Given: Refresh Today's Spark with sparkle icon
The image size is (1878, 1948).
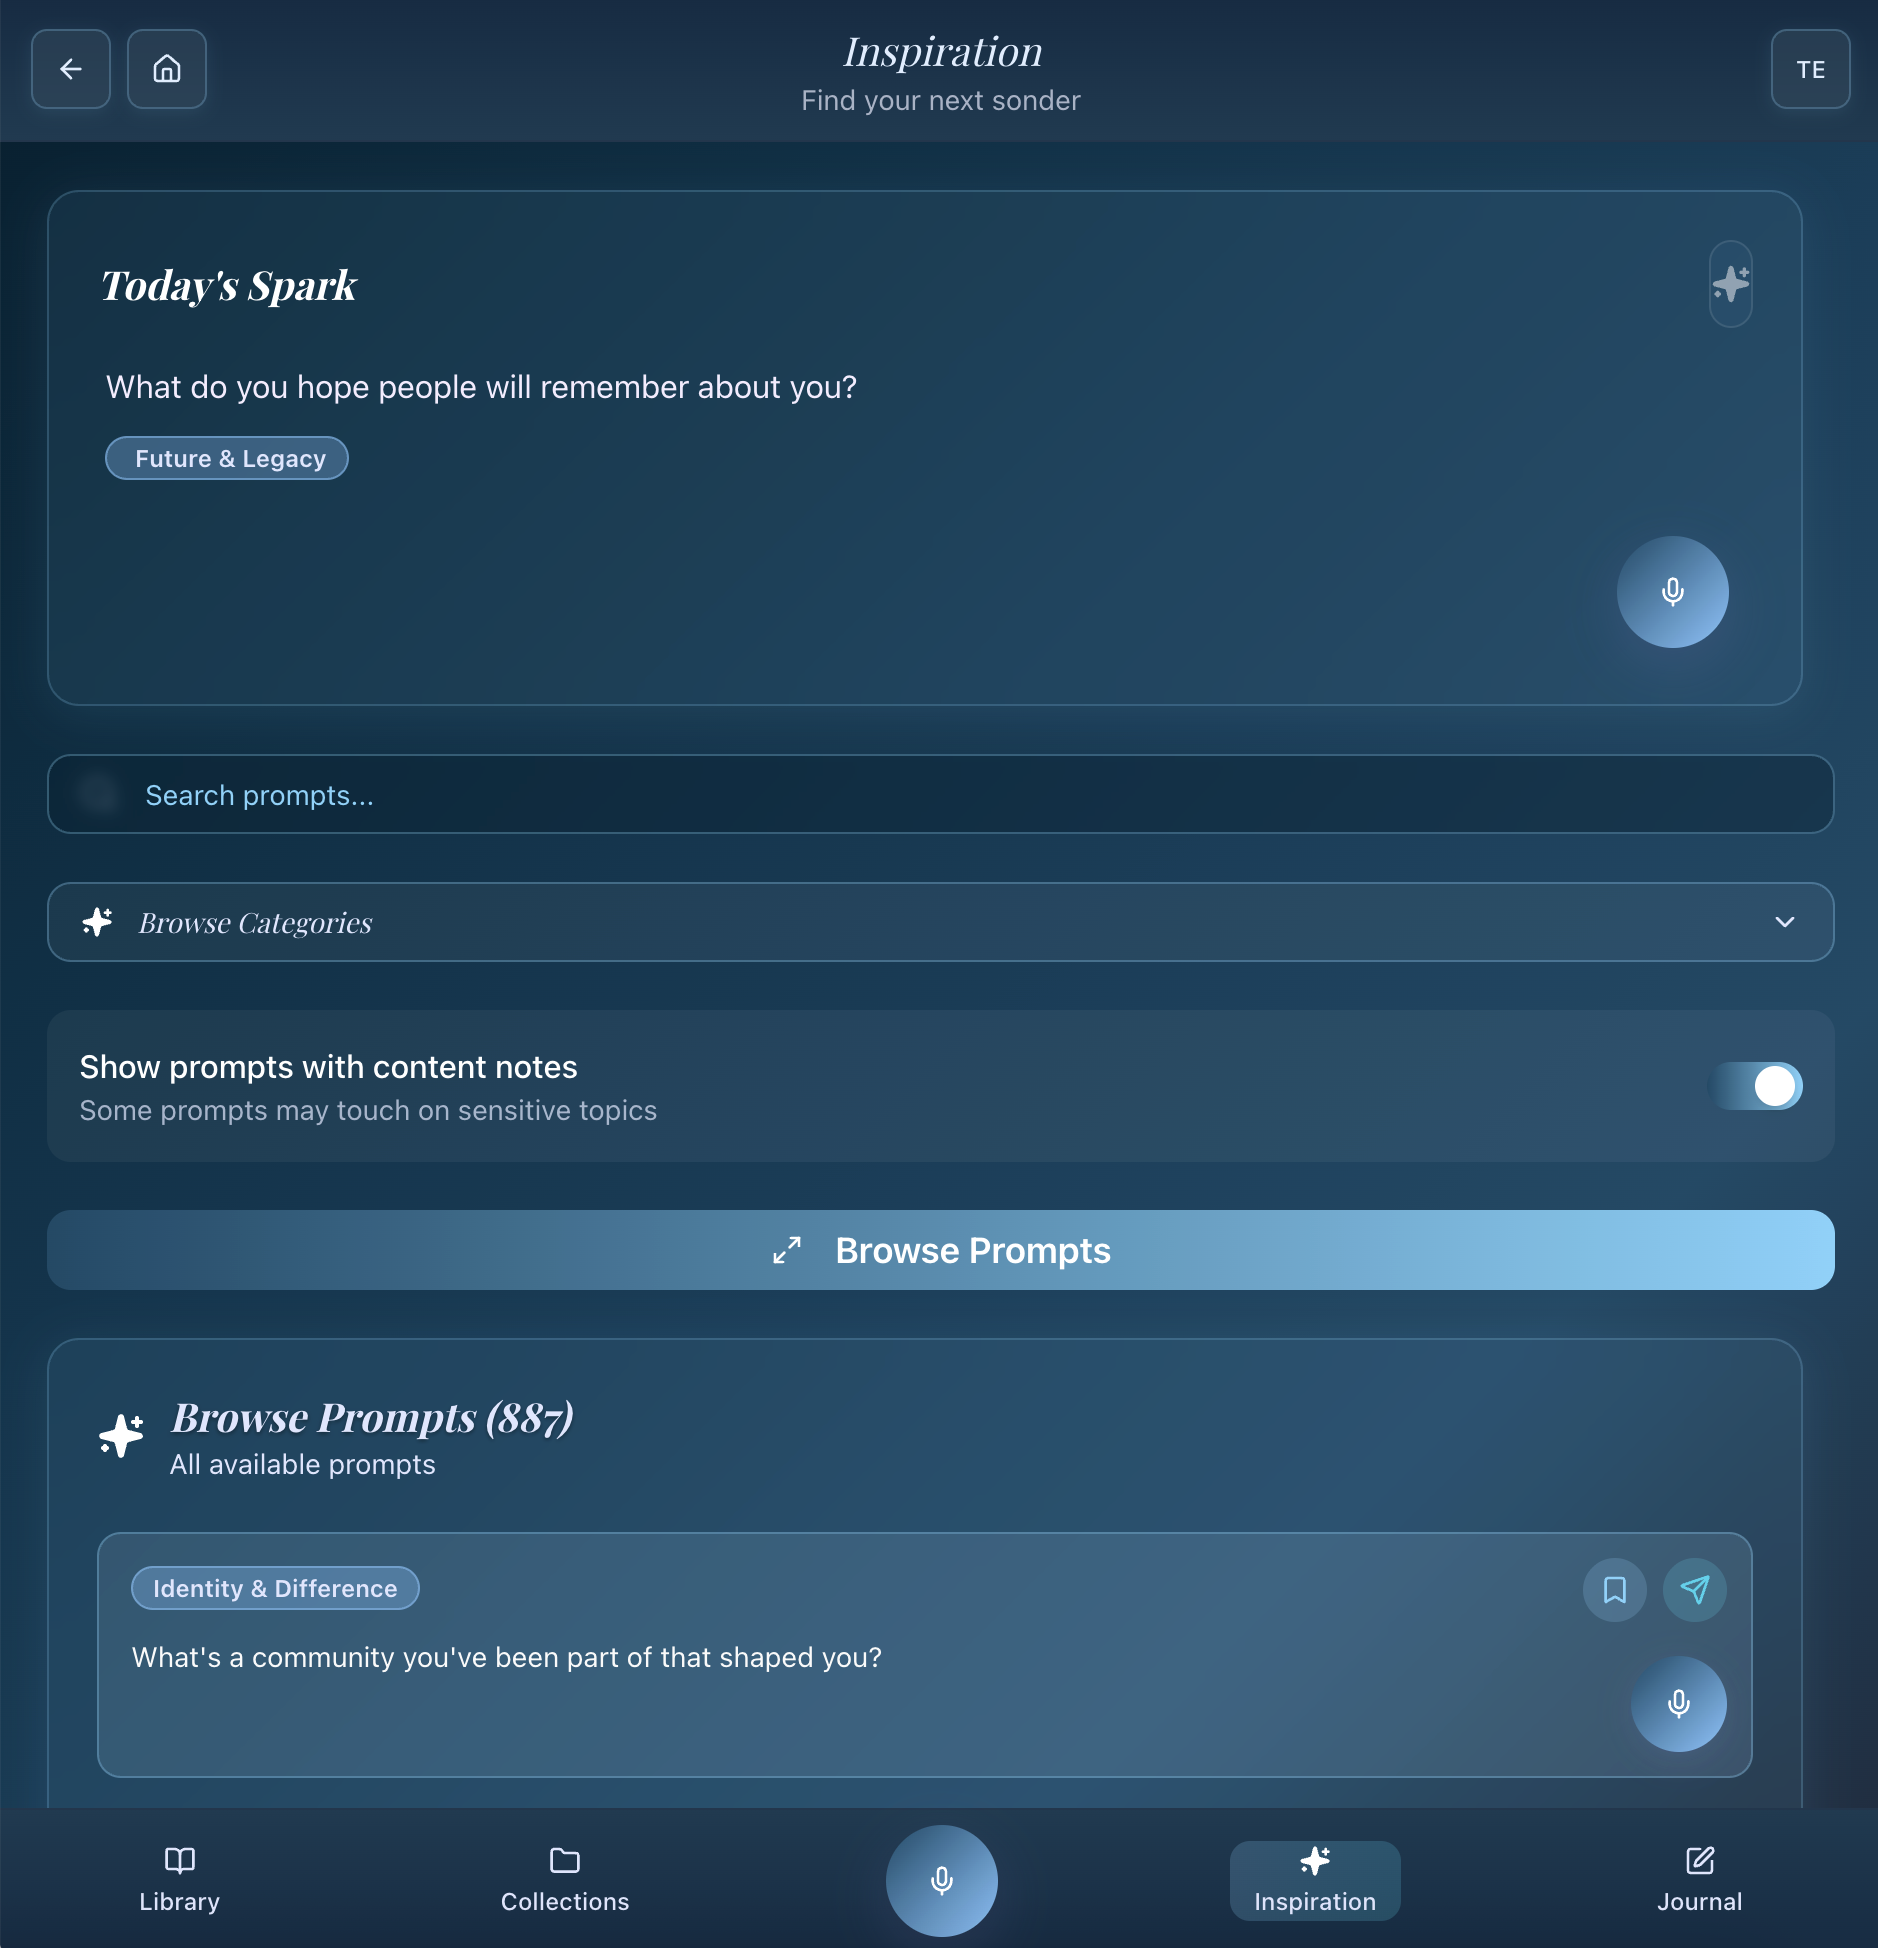Looking at the screenshot, I should click(1730, 284).
